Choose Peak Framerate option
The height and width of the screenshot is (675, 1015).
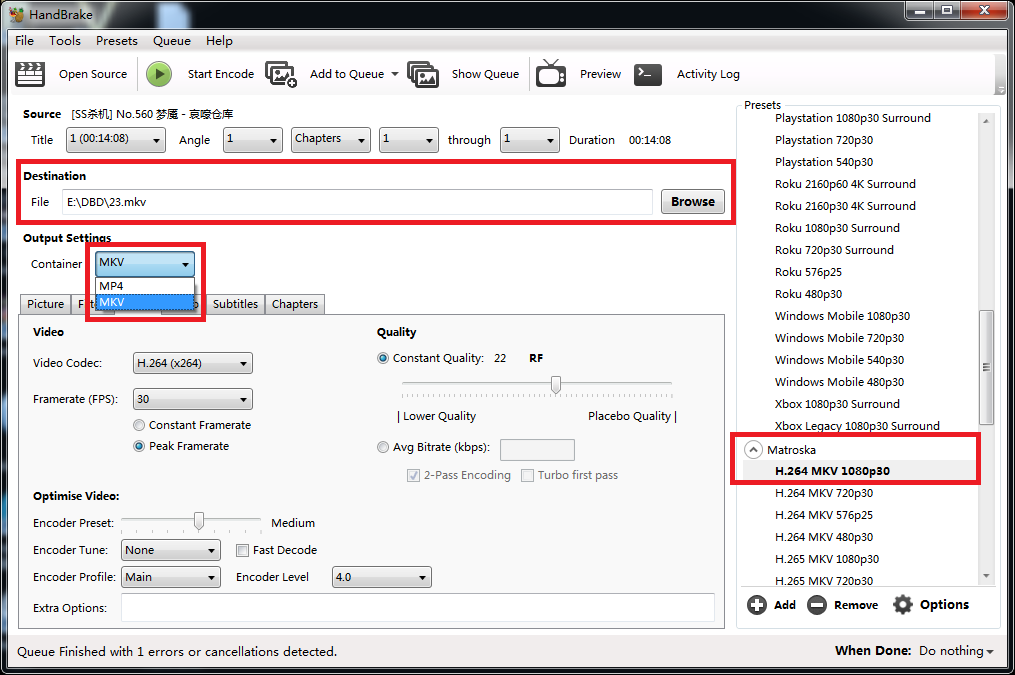[x=139, y=446]
